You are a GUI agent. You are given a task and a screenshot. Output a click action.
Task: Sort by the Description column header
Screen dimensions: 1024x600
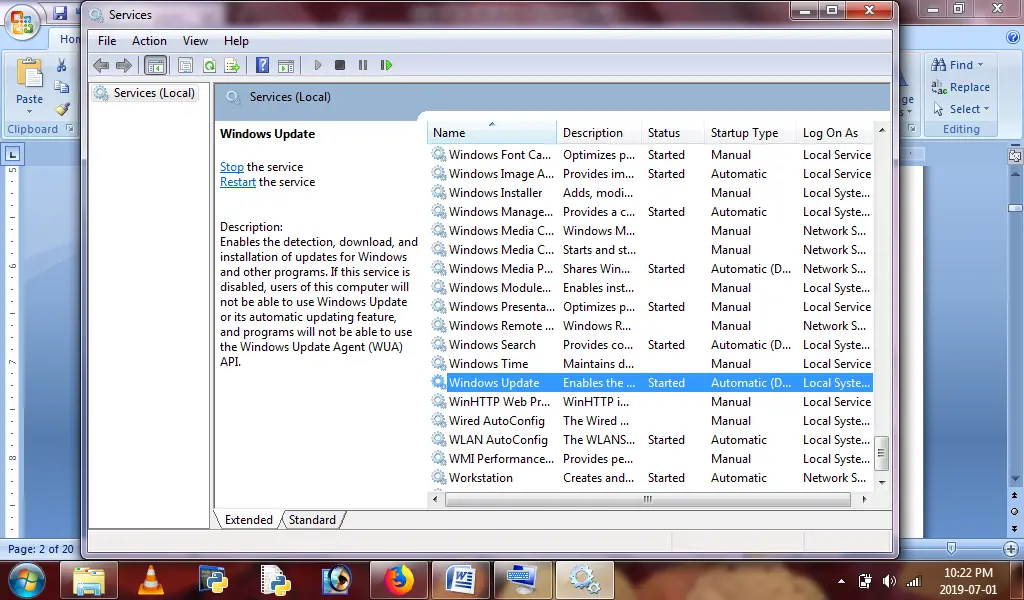click(600, 133)
